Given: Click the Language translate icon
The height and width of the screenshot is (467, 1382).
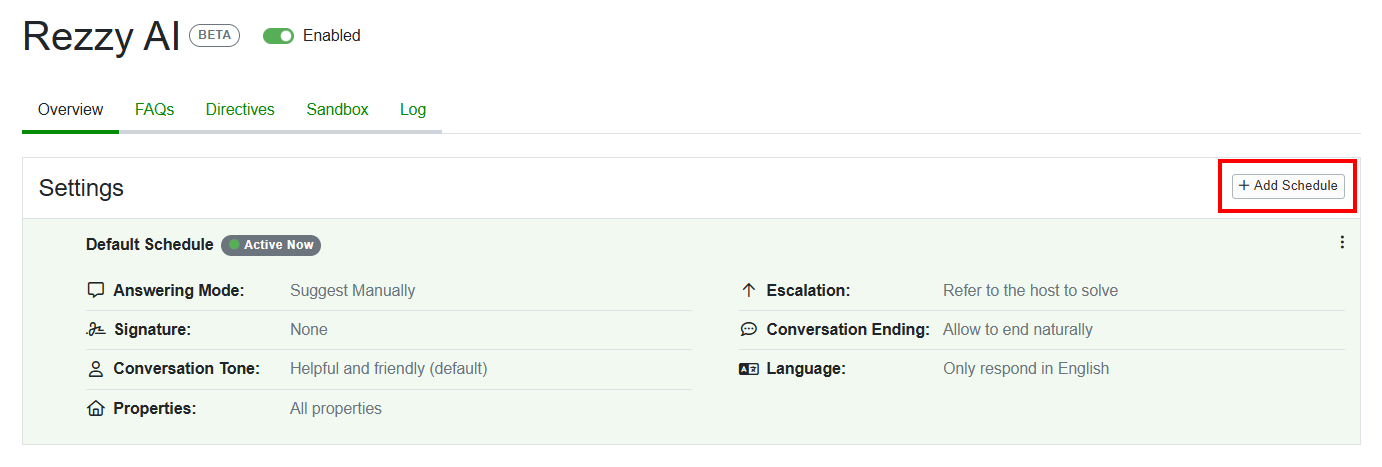Looking at the screenshot, I should point(748,369).
